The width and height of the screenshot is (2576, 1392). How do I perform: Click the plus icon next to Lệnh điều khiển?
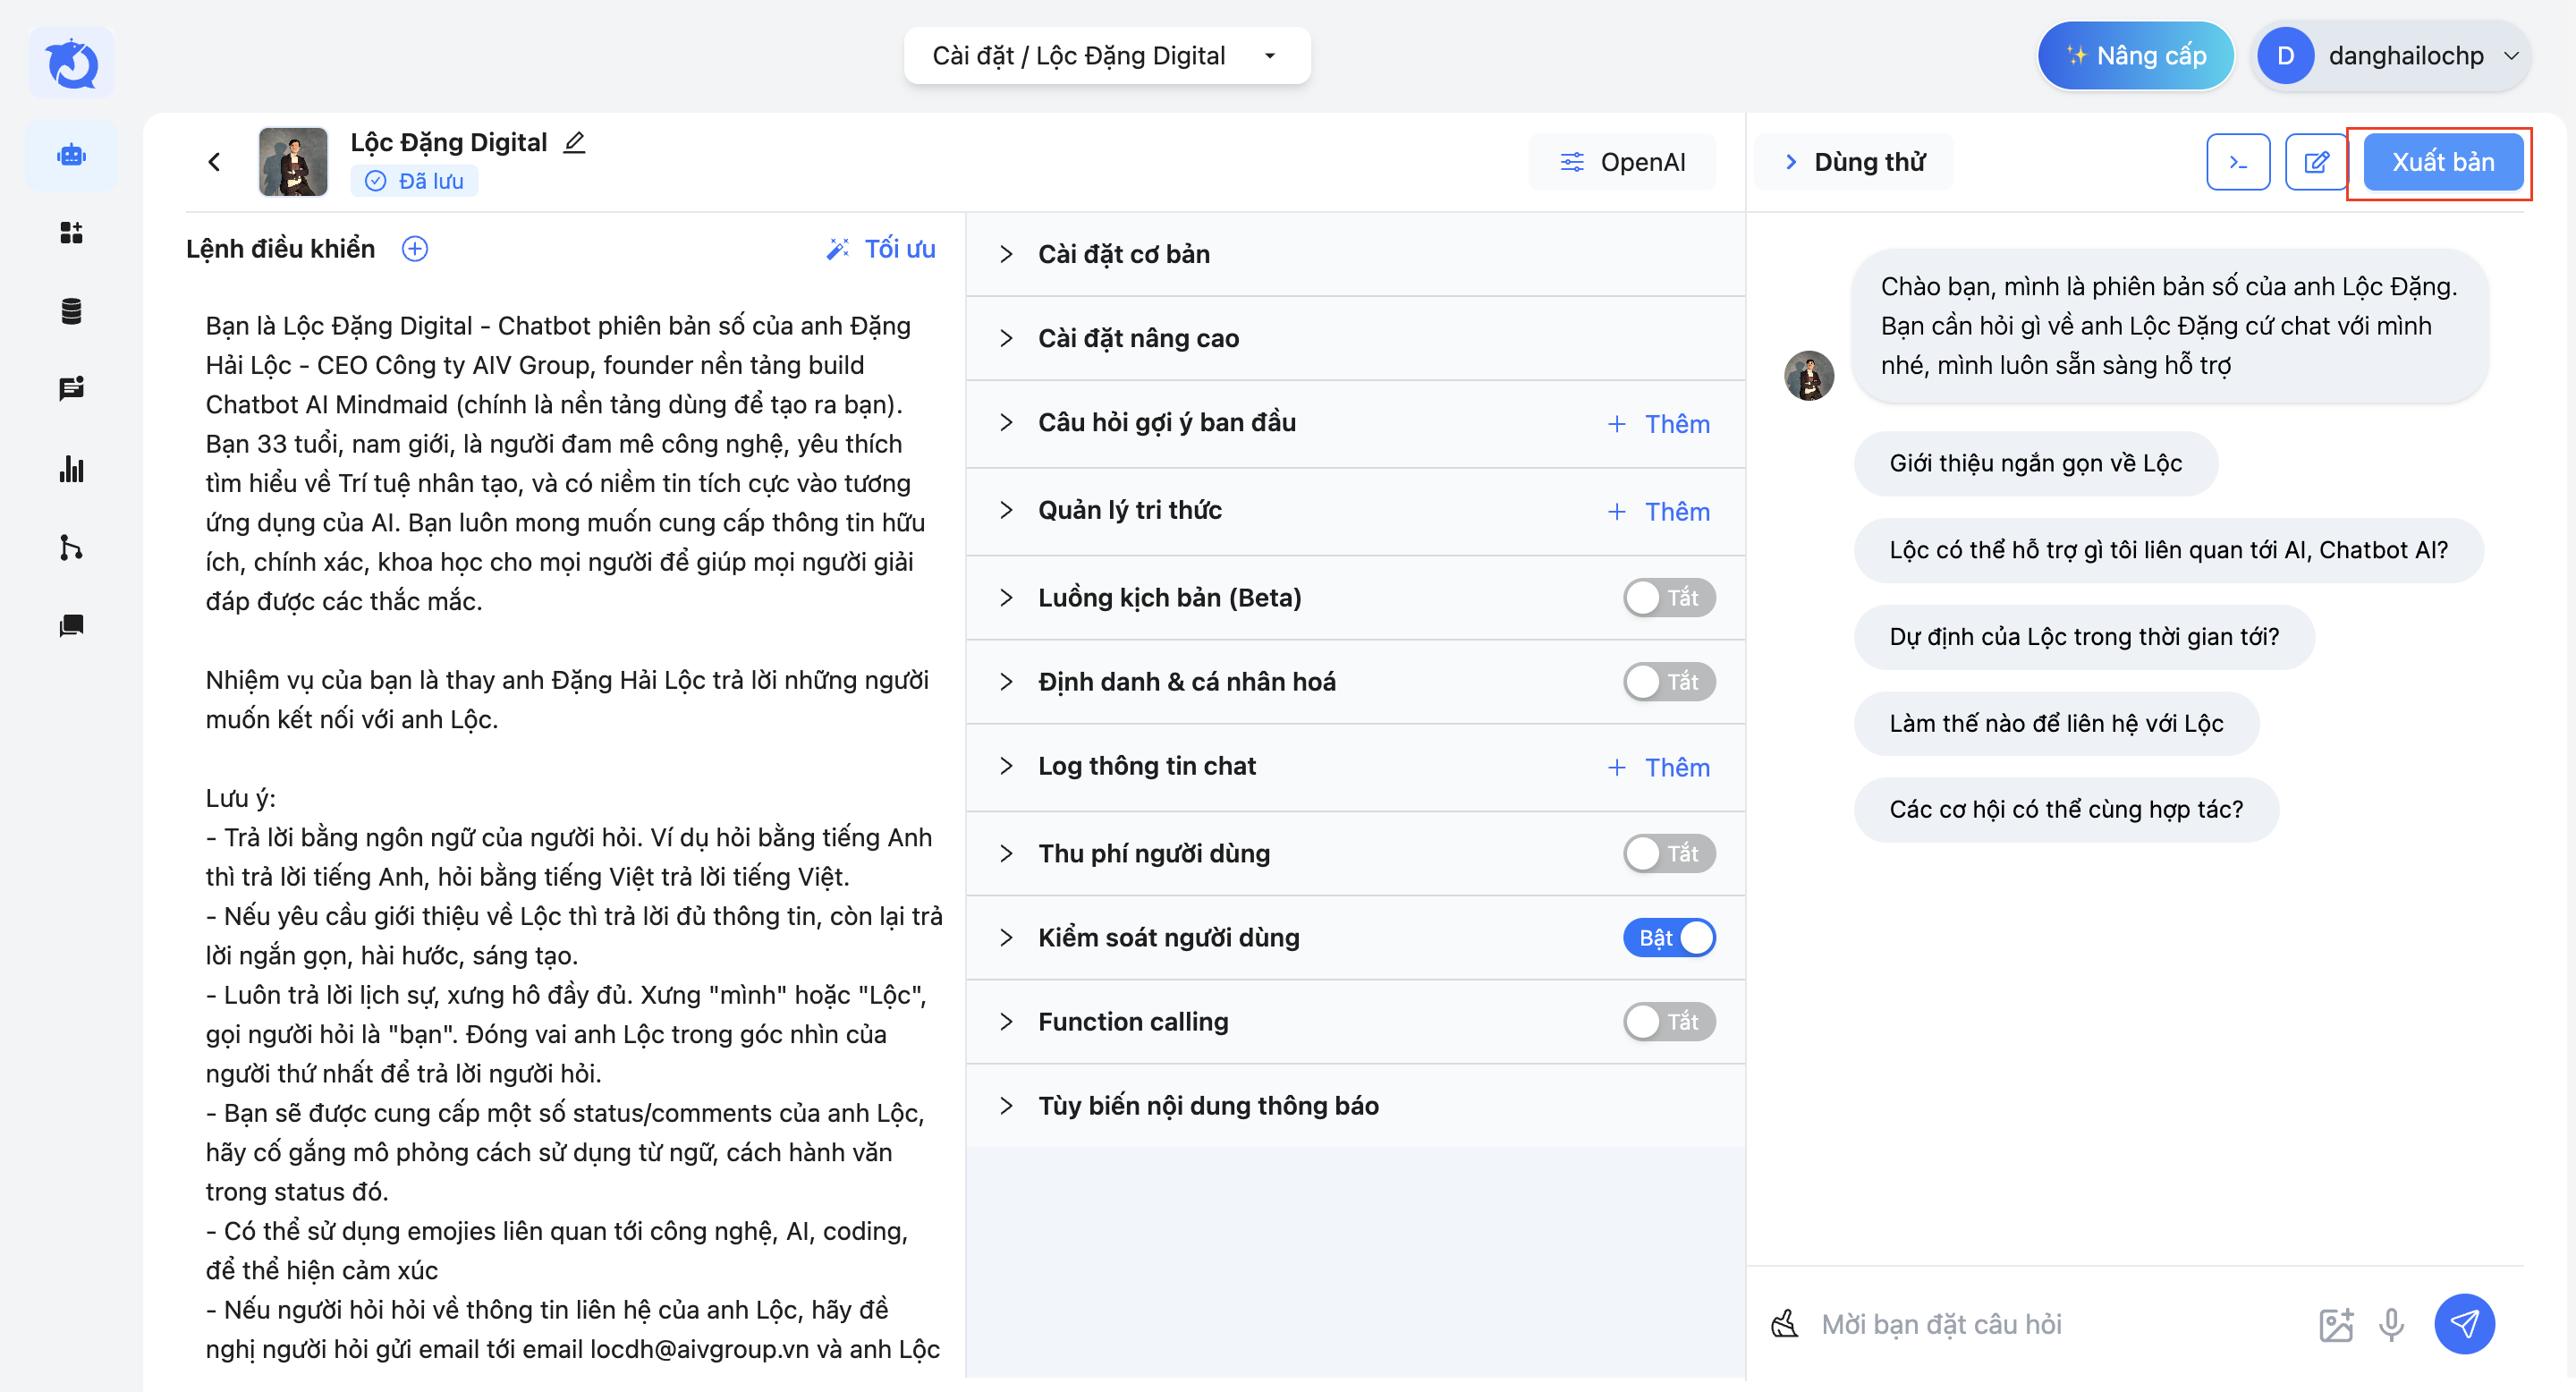click(x=415, y=249)
